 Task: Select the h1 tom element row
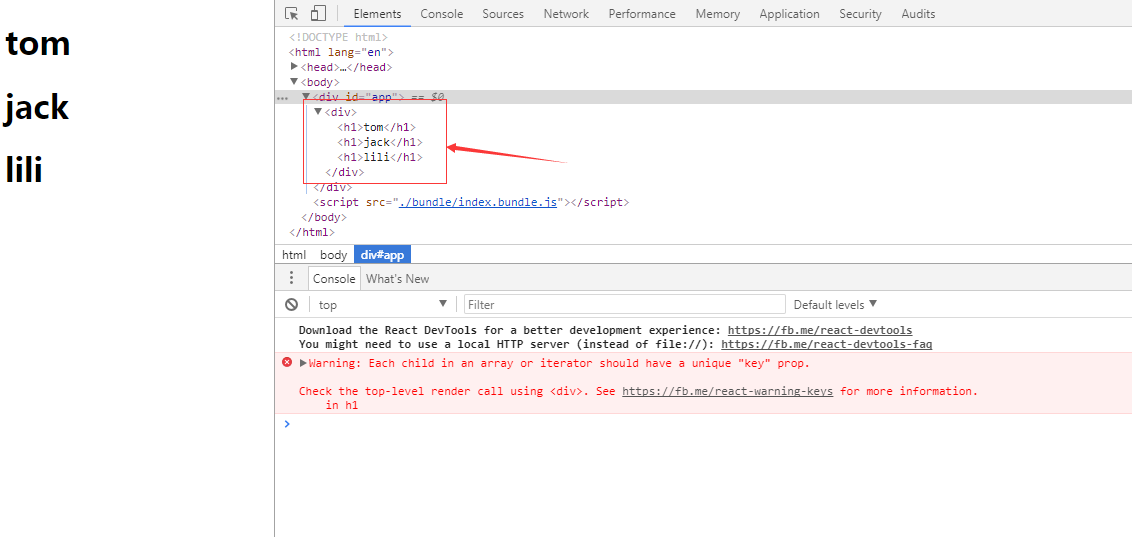tap(376, 128)
